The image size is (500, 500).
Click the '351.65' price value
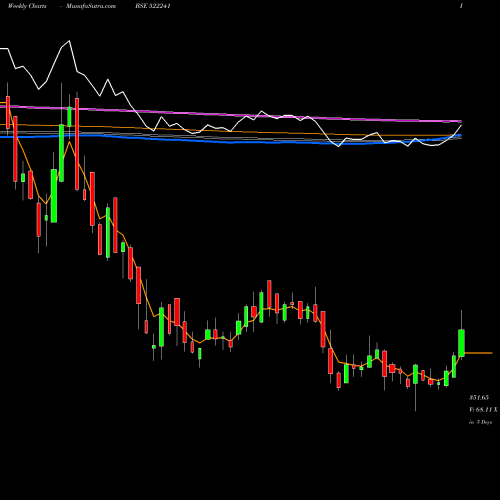click(479, 397)
